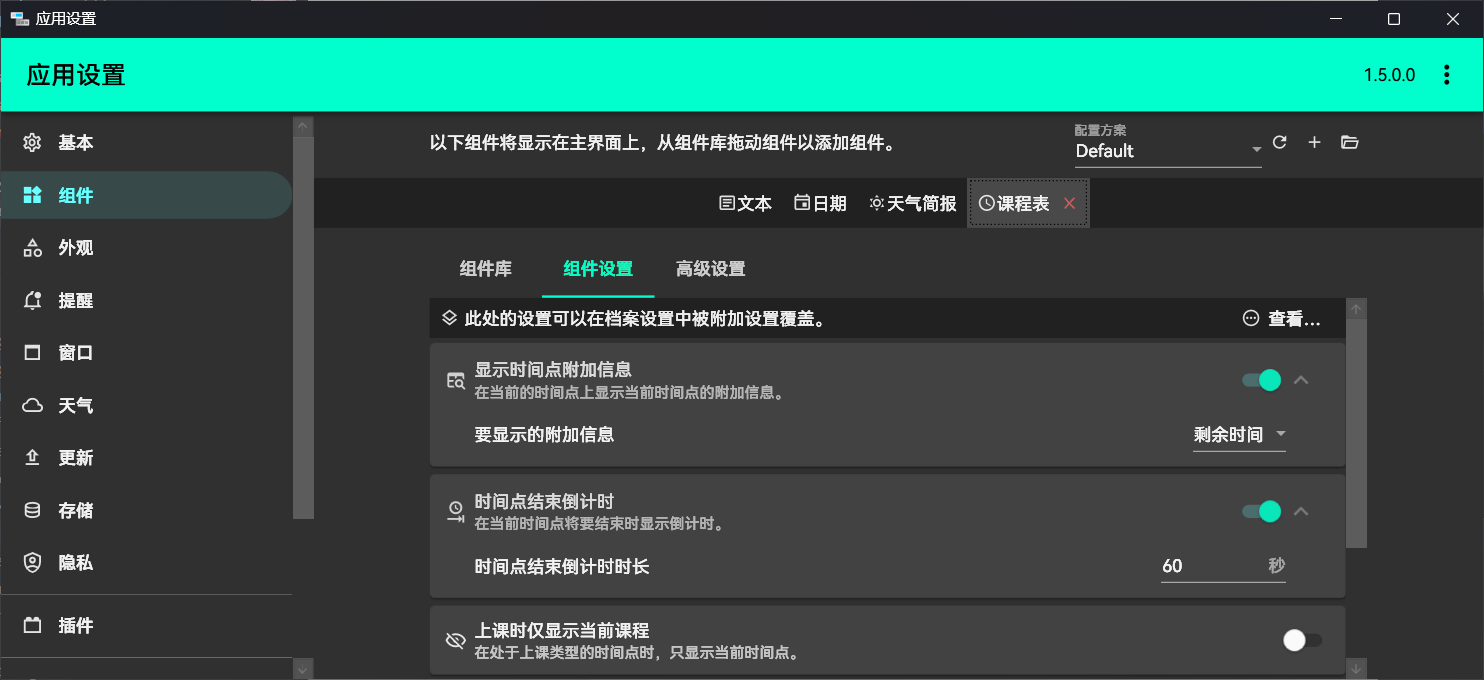Click the refresh configuration profile icon
This screenshot has width=1484, height=680.
(x=1279, y=142)
